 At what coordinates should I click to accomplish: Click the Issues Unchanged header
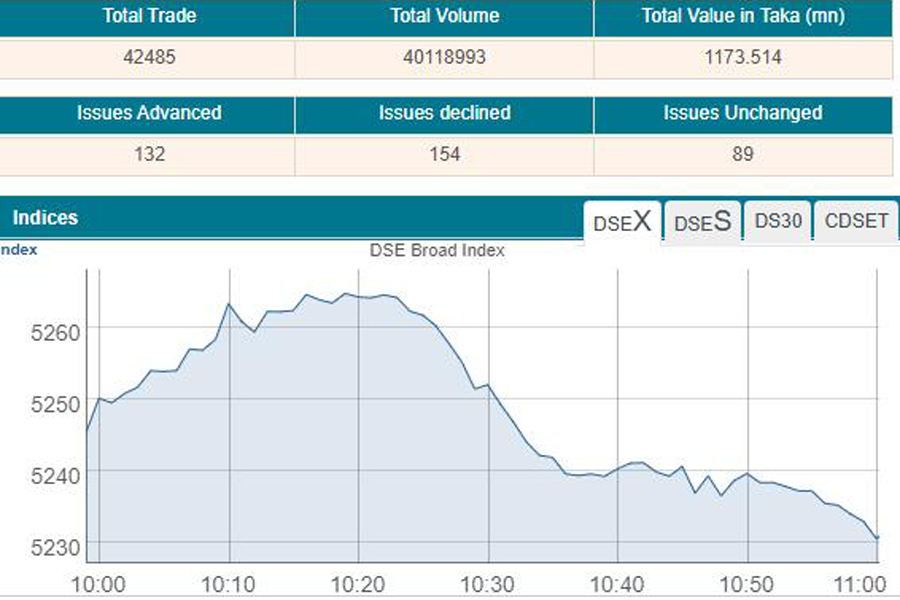coord(743,113)
